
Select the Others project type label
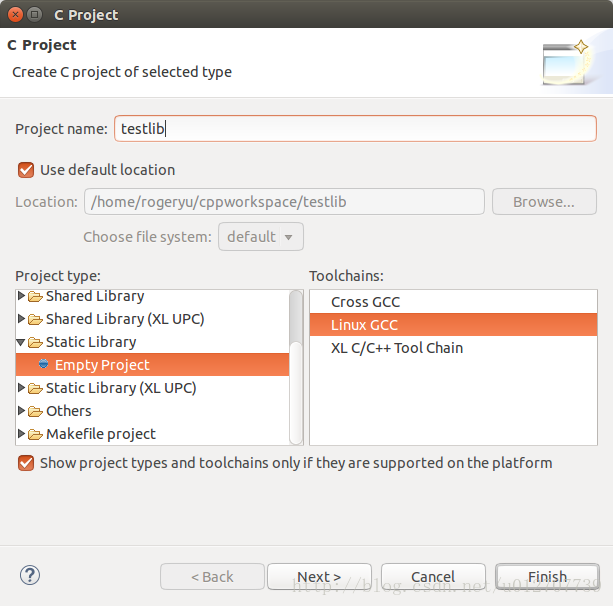[x=69, y=411]
